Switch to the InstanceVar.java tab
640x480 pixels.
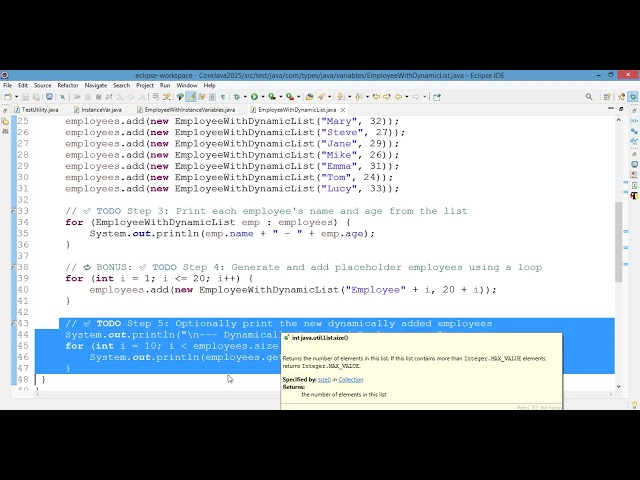[x=98, y=110]
